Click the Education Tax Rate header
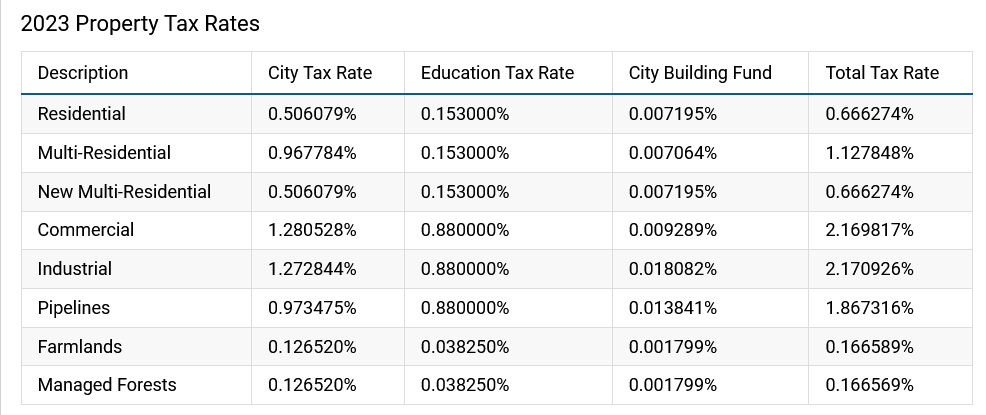The image size is (986, 415). [x=497, y=73]
